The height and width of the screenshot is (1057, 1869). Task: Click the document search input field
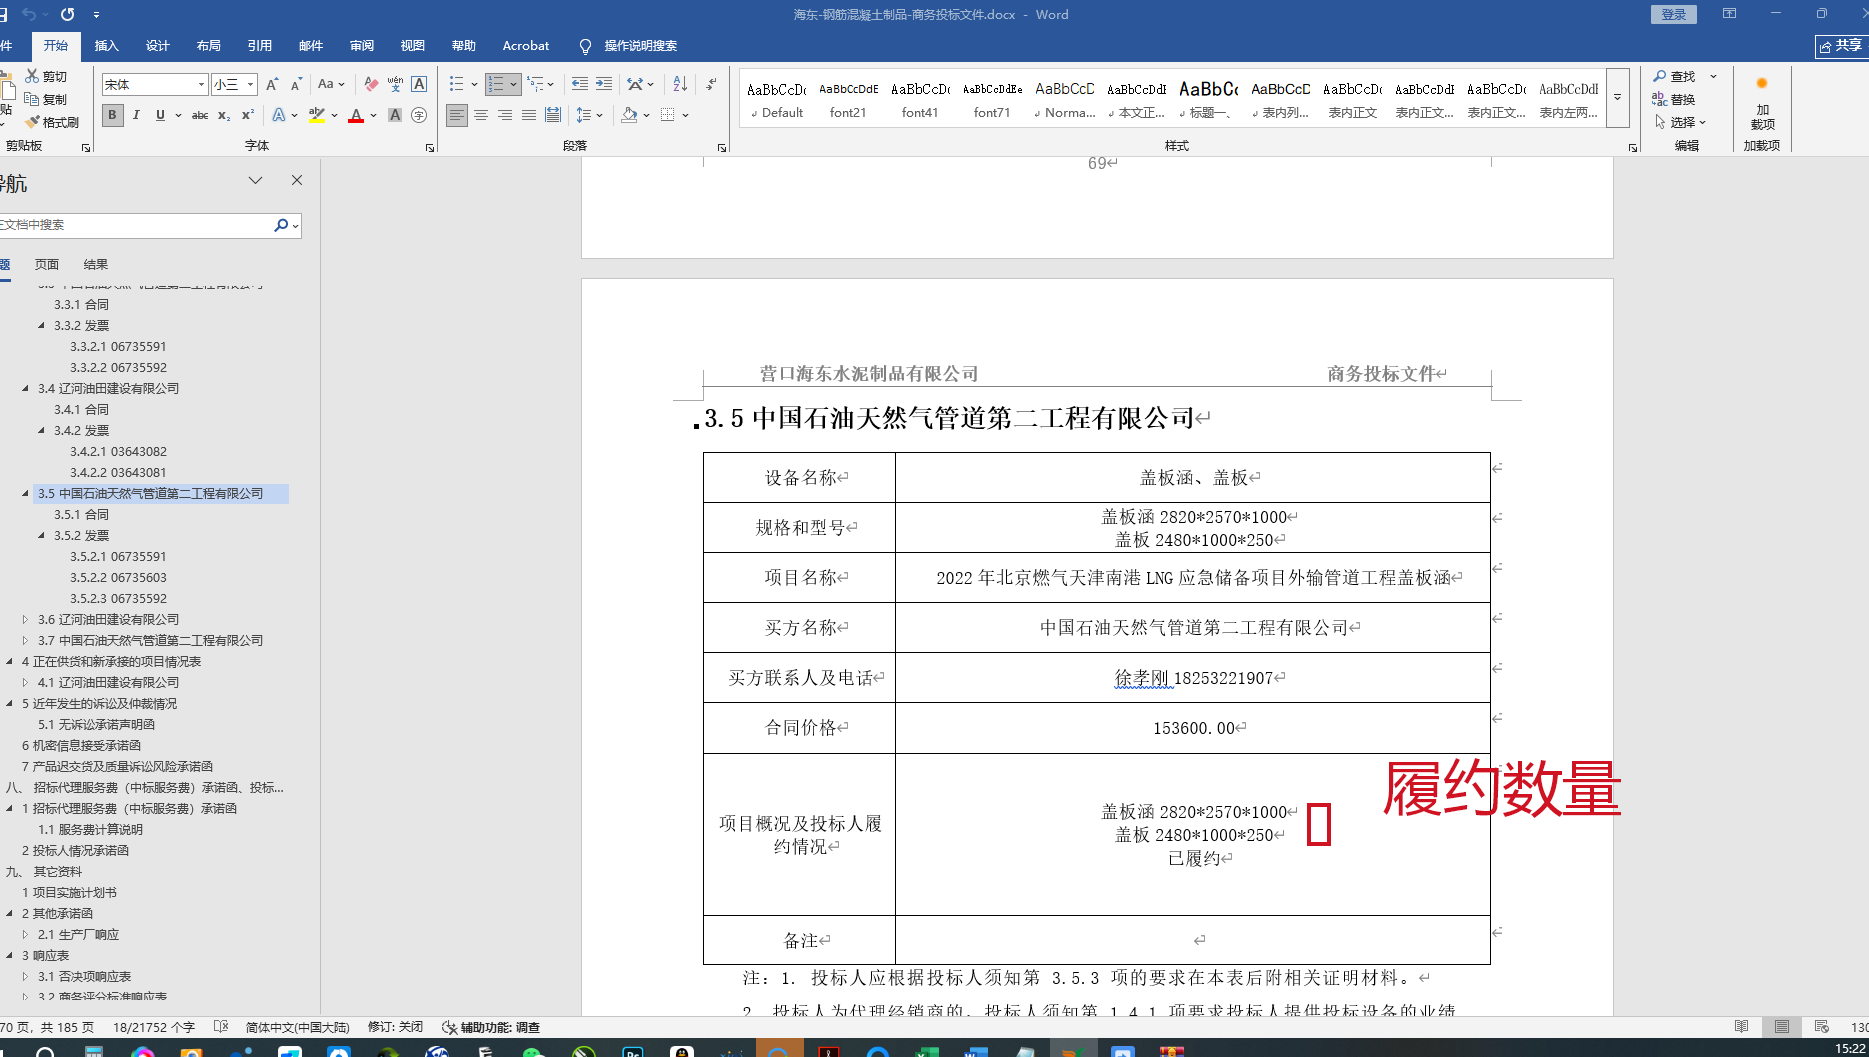(x=135, y=225)
